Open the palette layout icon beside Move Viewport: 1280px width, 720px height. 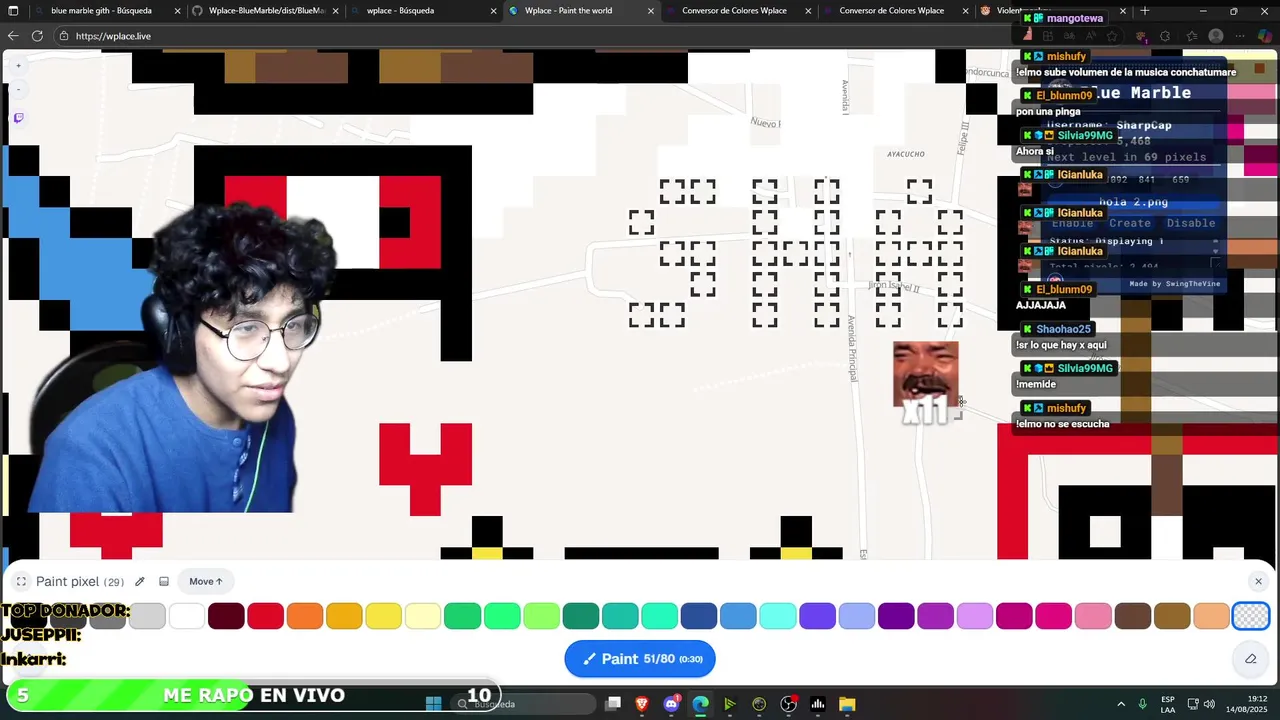click(164, 581)
